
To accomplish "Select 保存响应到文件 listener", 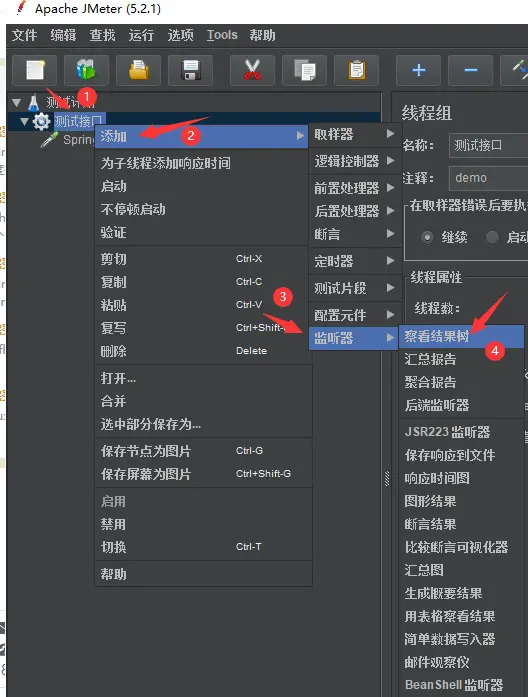I will pos(461,455).
